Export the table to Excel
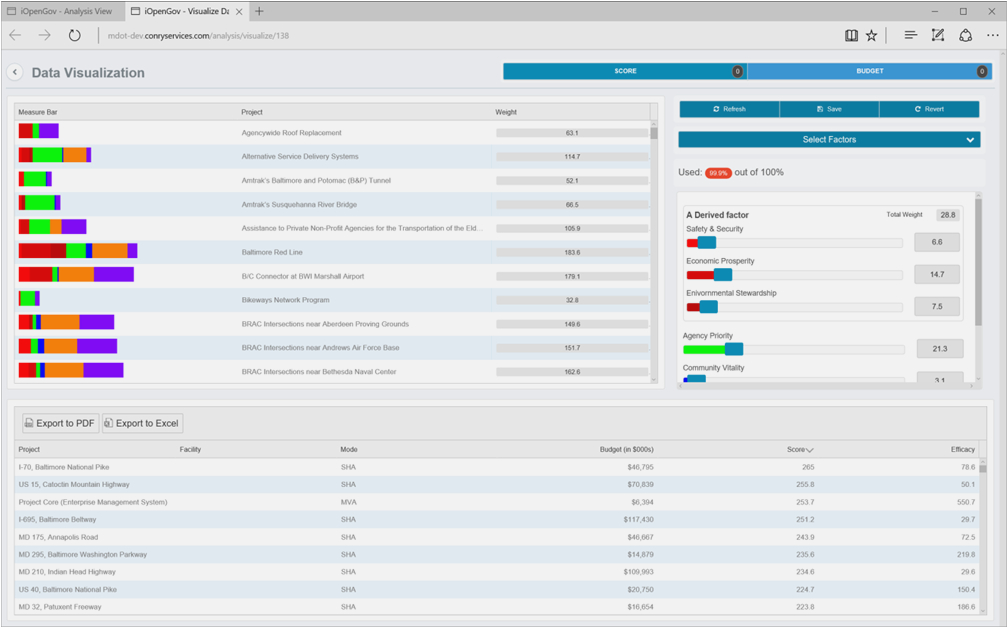 click(x=143, y=423)
